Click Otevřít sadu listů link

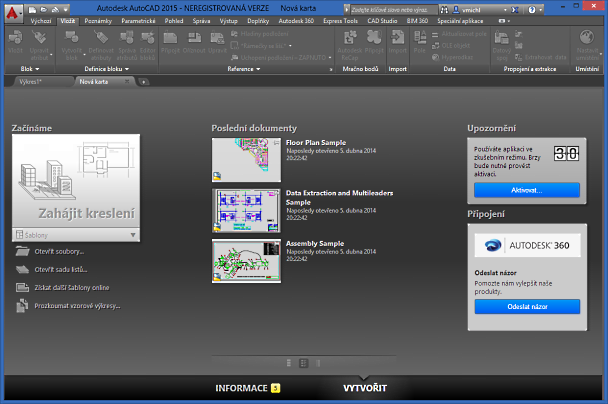60,269
